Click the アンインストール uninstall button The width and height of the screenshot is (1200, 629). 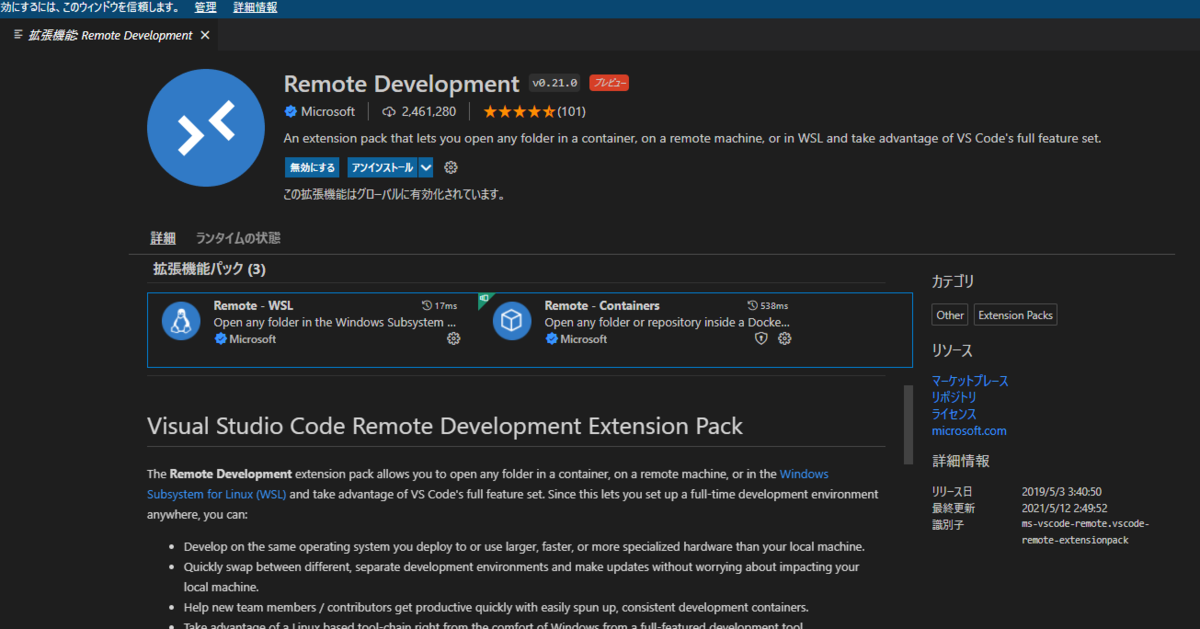[382, 167]
